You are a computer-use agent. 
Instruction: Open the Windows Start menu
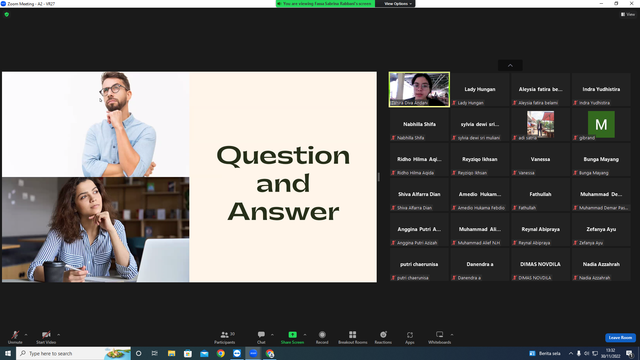pos(8,353)
